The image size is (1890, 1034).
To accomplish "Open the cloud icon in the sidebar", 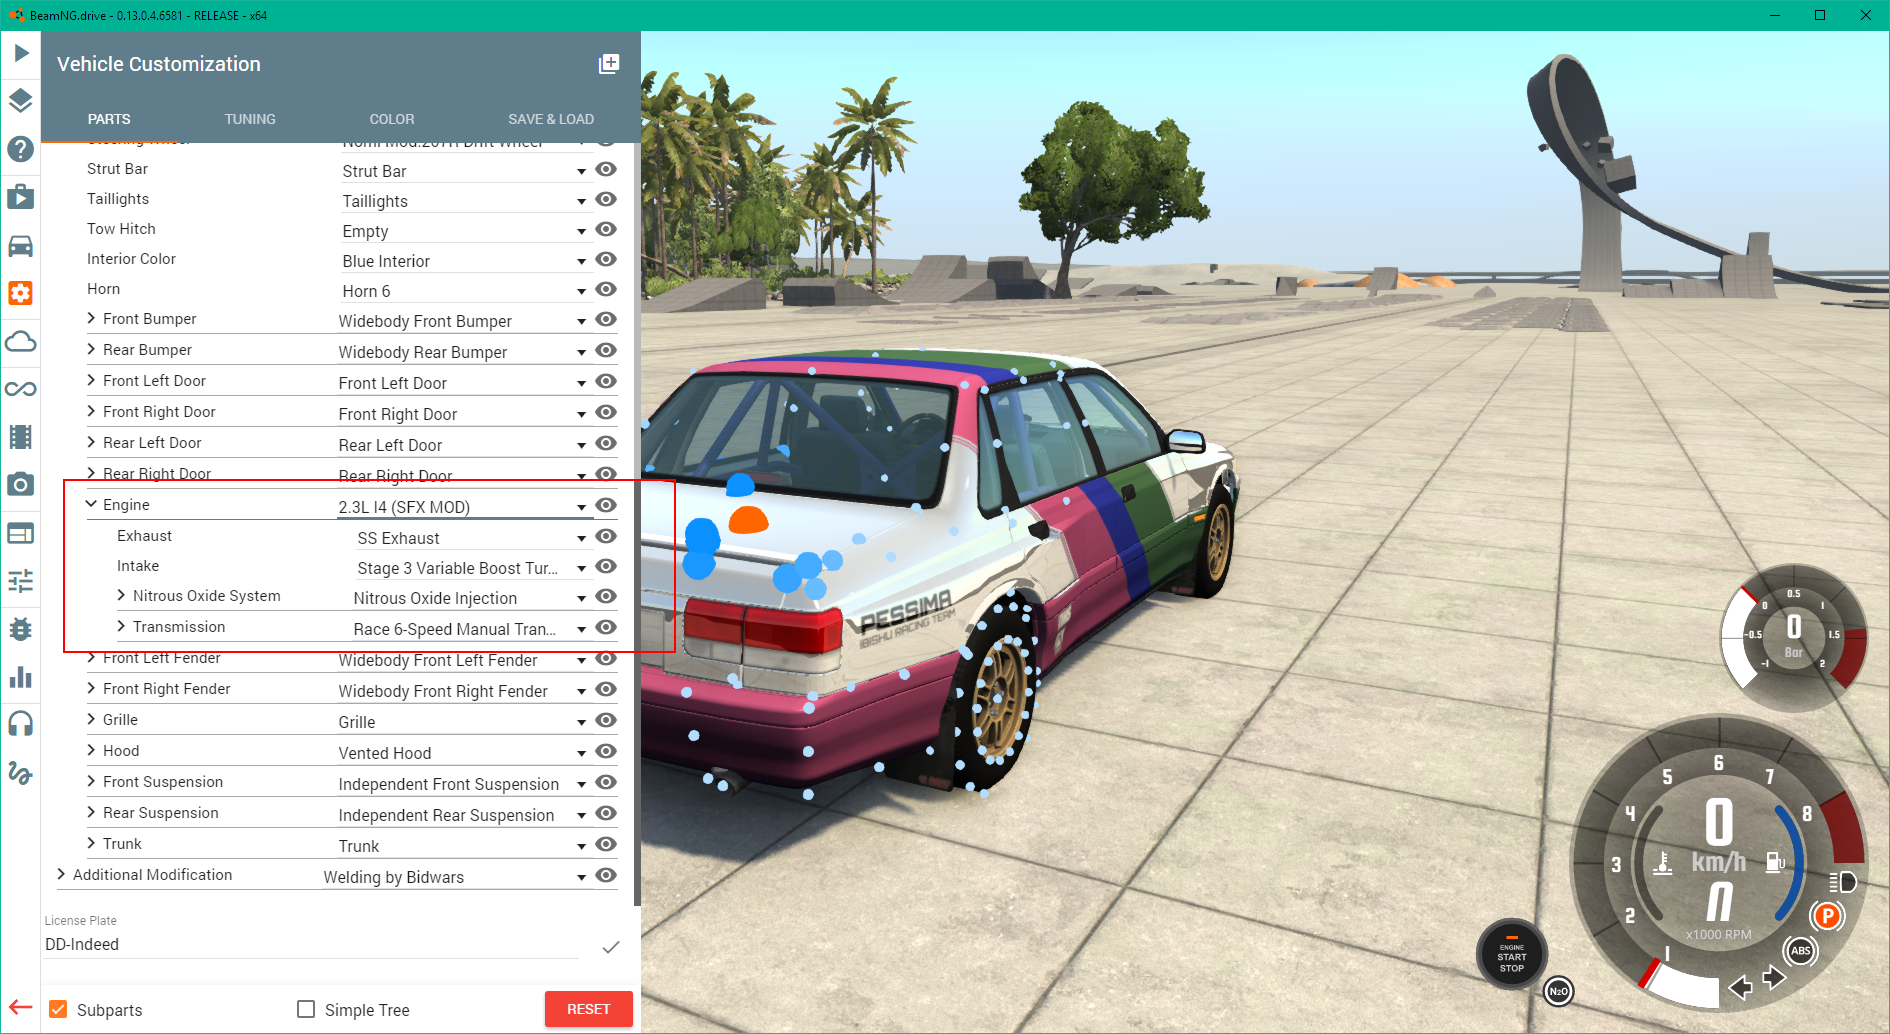I will pyautogui.click(x=21, y=341).
